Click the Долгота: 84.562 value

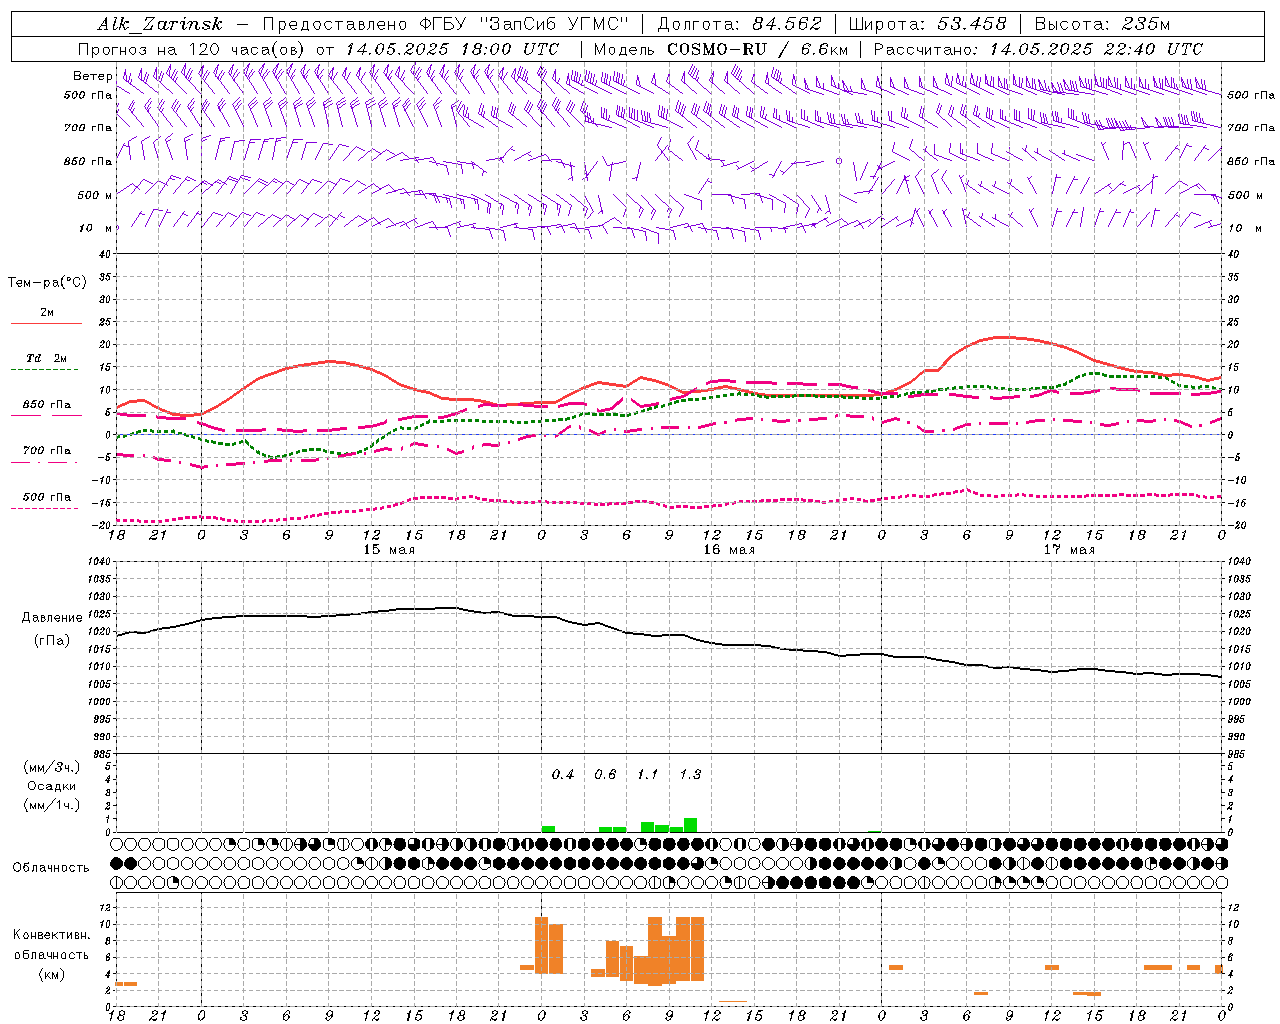coord(739,24)
